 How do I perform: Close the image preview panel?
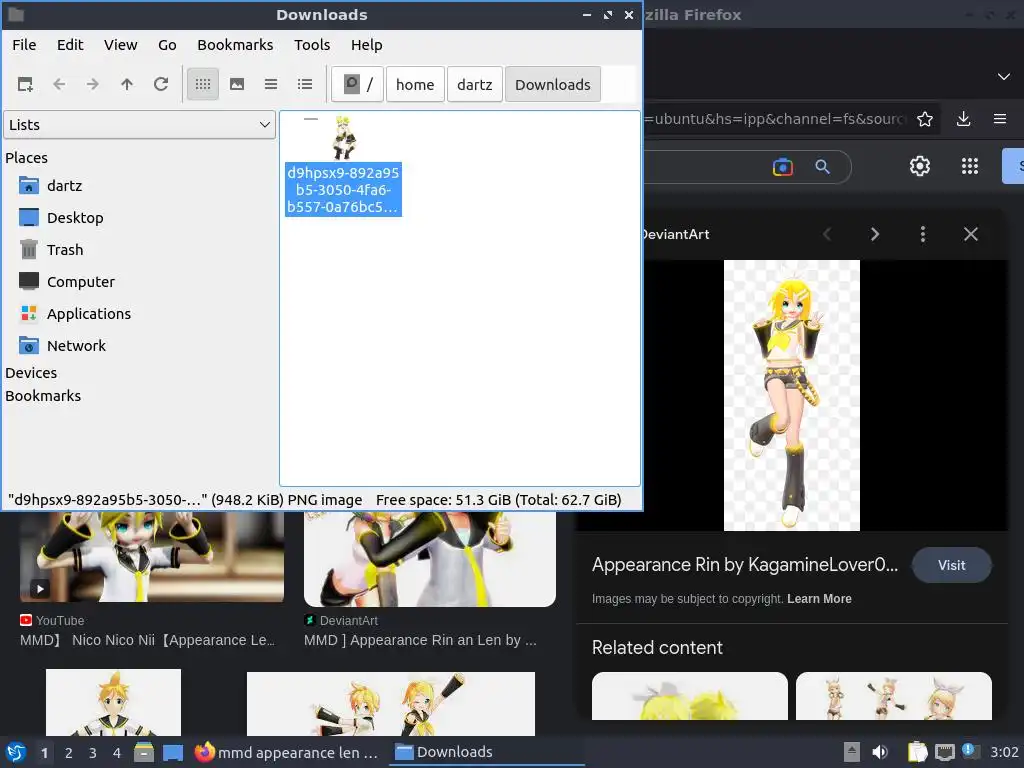click(971, 234)
